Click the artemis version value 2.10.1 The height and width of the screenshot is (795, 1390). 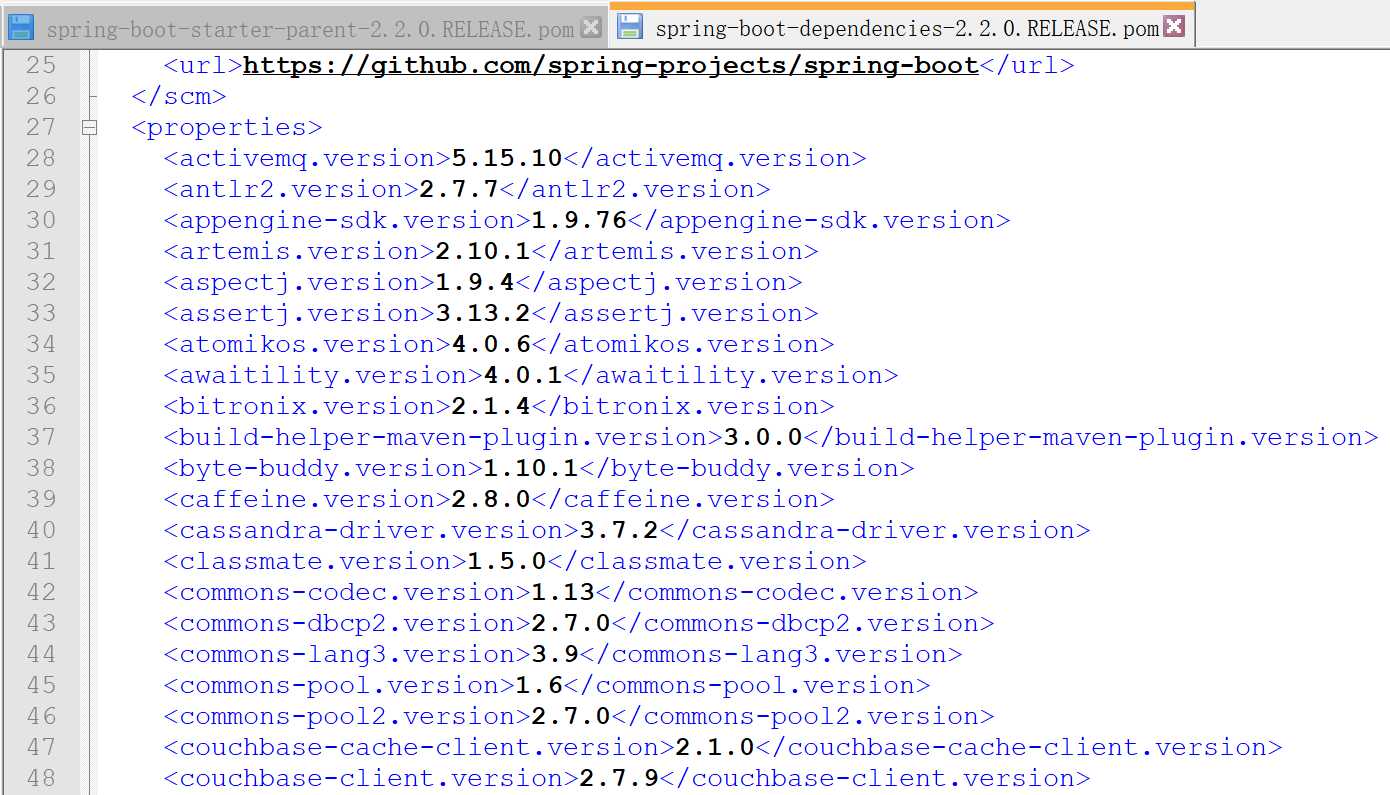[483, 252]
